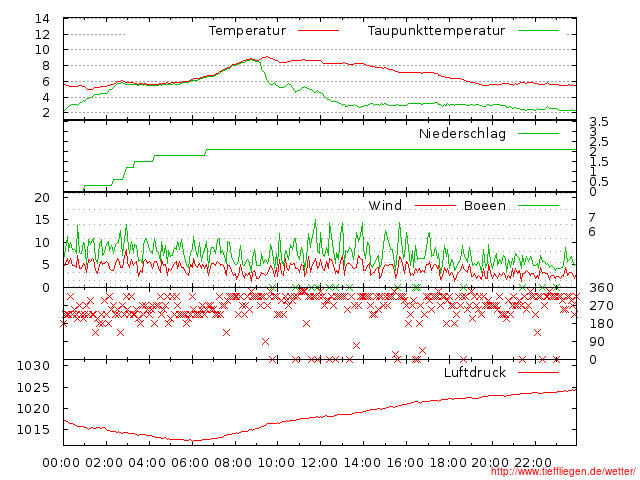Click the green Taupunkttemperatur legend line
This screenshot has width=640, height=480.
click(x=538, y=31)
